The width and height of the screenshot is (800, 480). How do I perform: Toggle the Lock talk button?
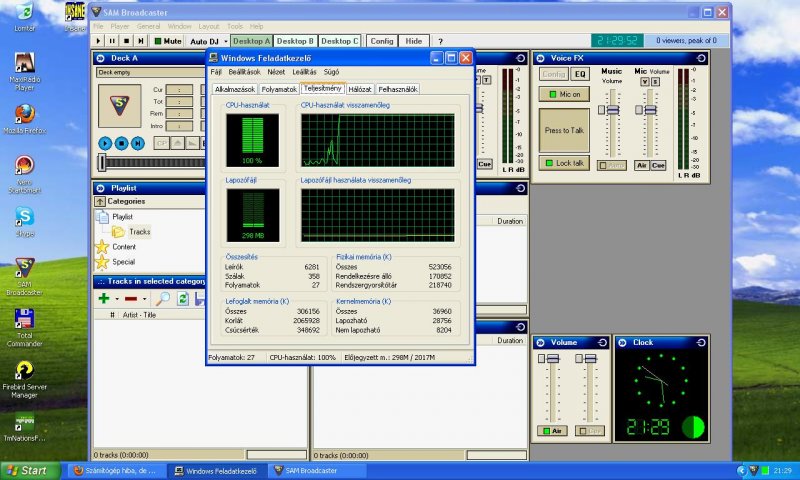point(564,163)
